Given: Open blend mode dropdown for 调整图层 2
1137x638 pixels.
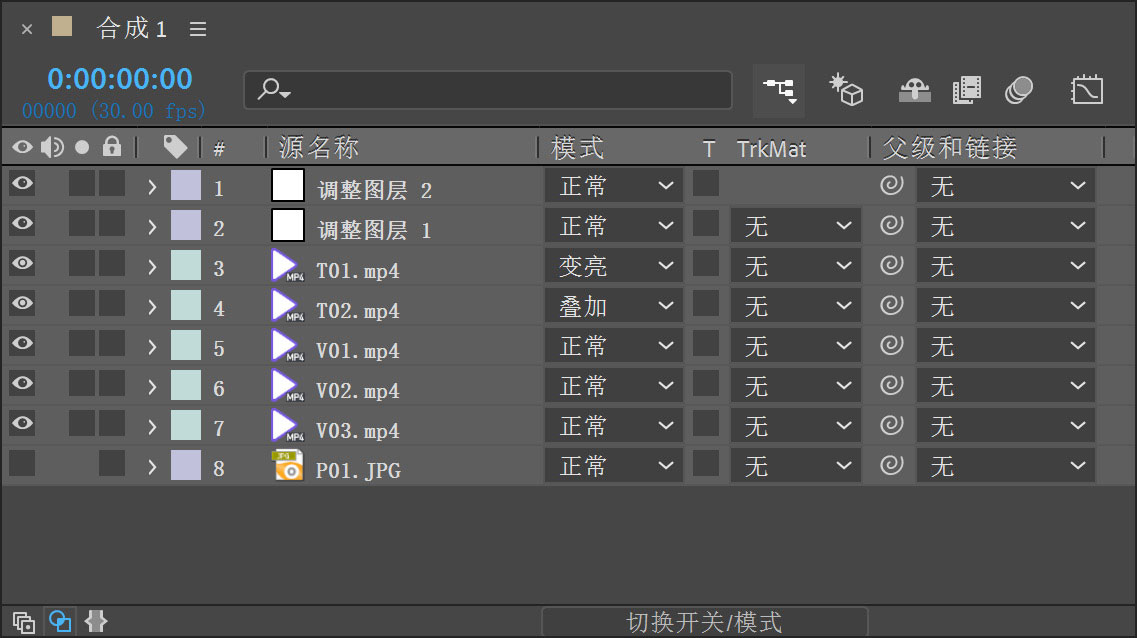Looking at the screenshot, I should point(614,186).
